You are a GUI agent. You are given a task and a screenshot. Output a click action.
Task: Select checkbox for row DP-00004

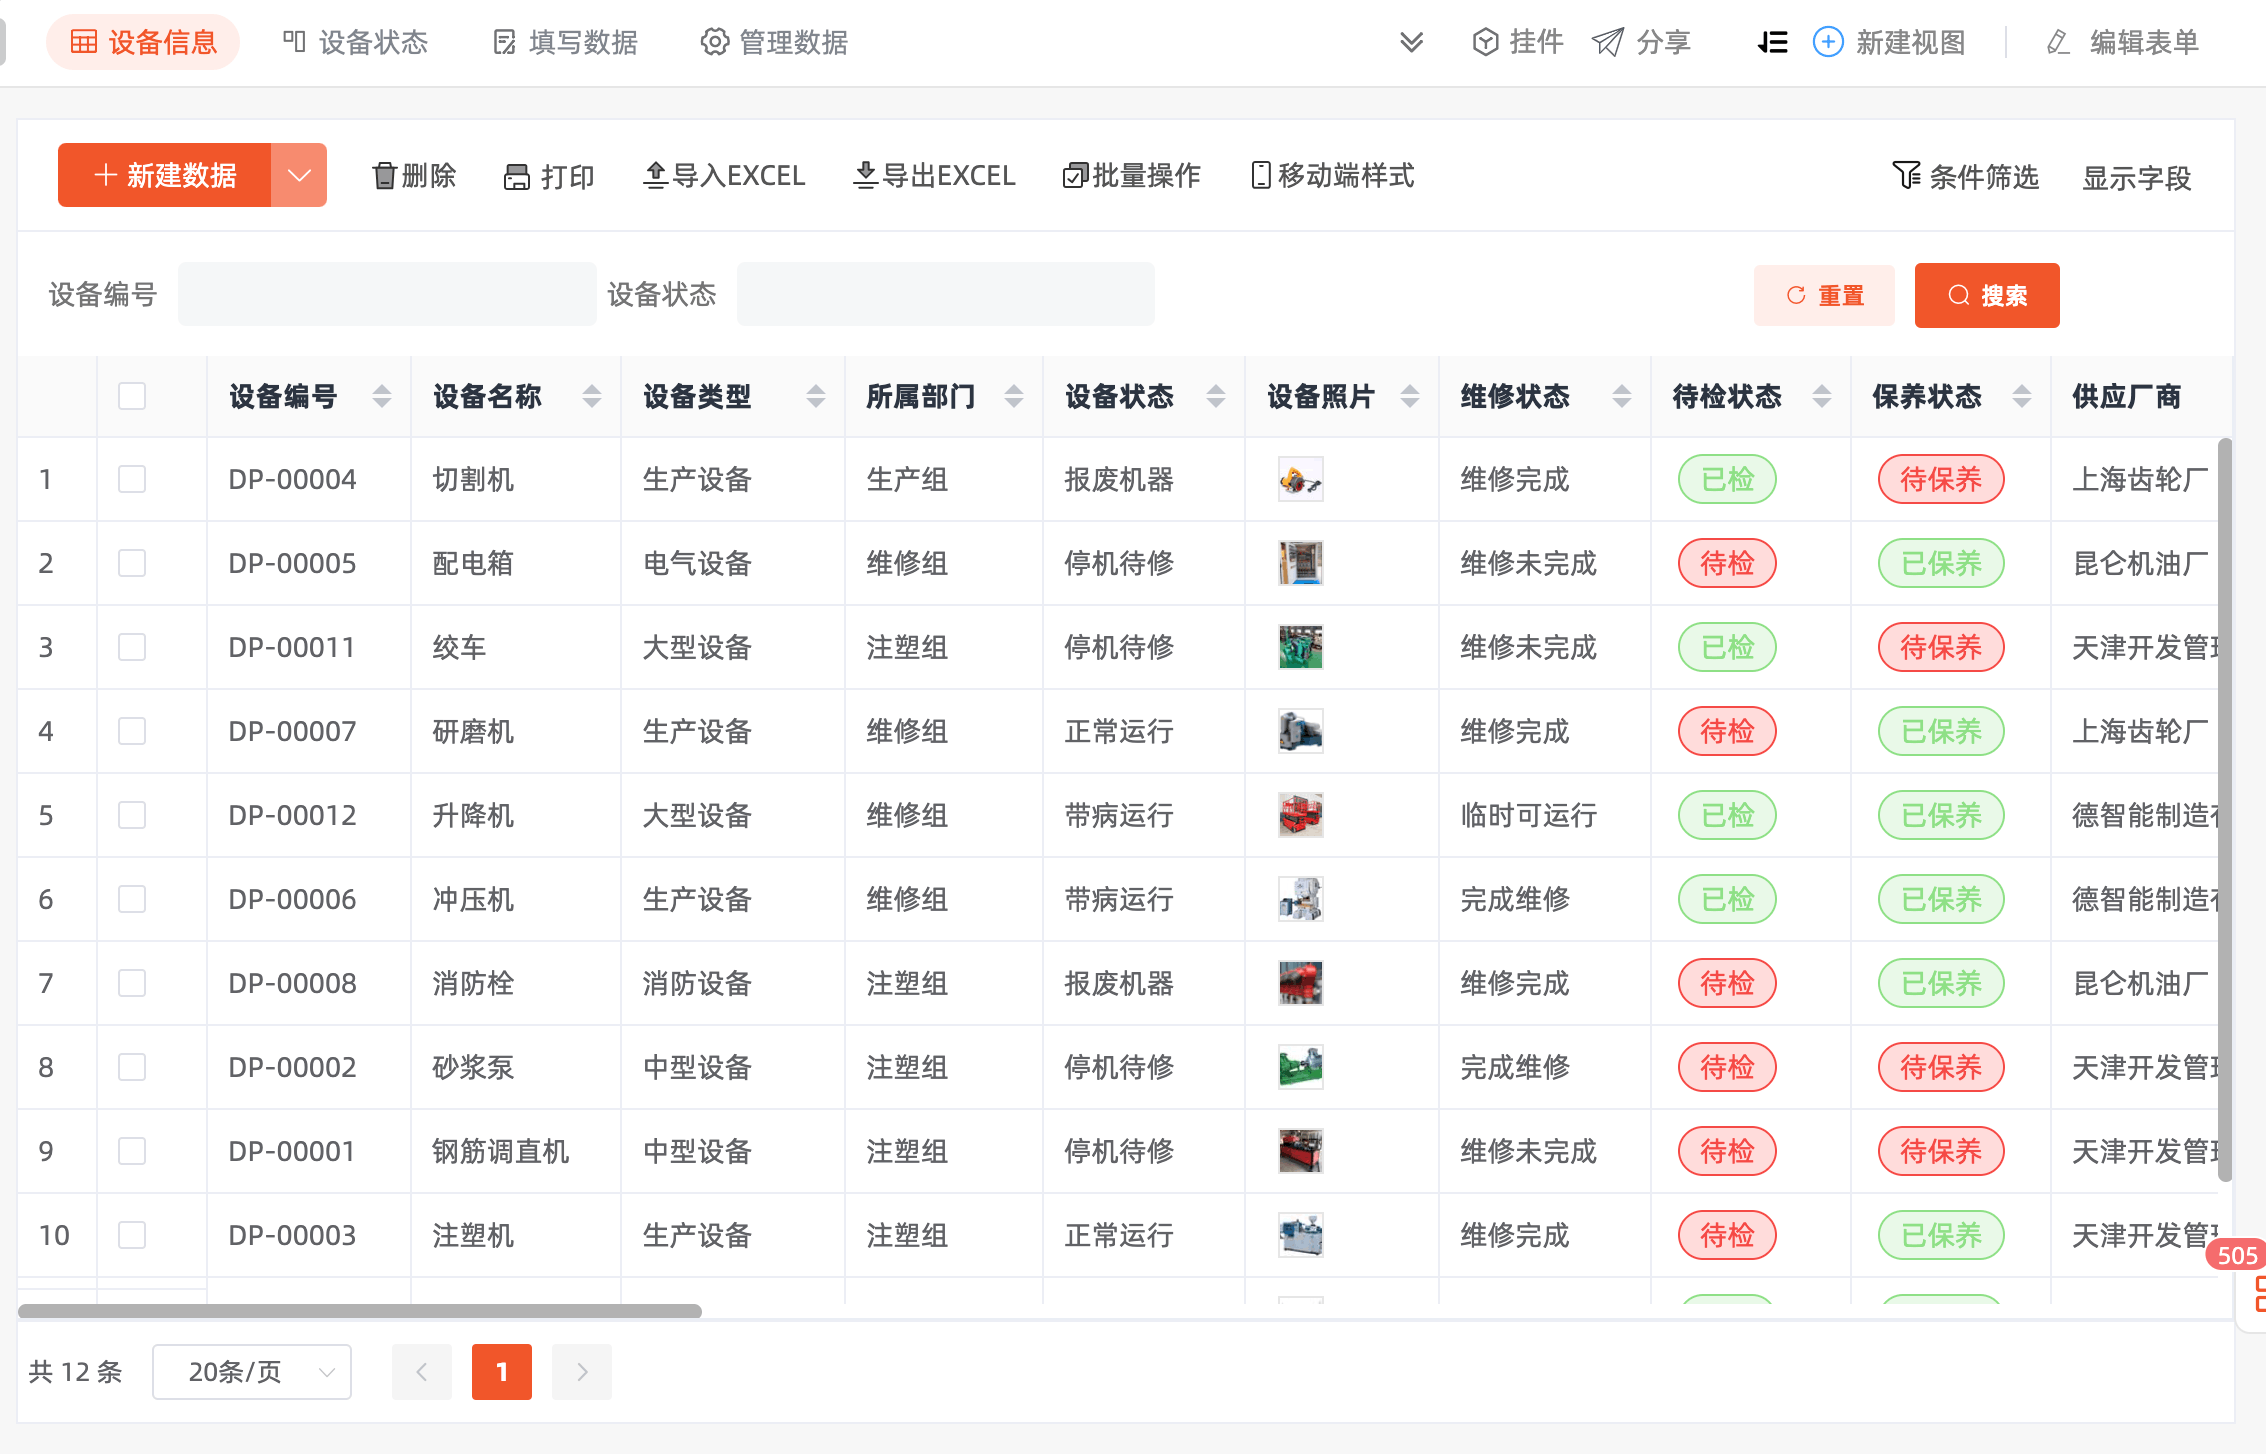click(132, 479)
